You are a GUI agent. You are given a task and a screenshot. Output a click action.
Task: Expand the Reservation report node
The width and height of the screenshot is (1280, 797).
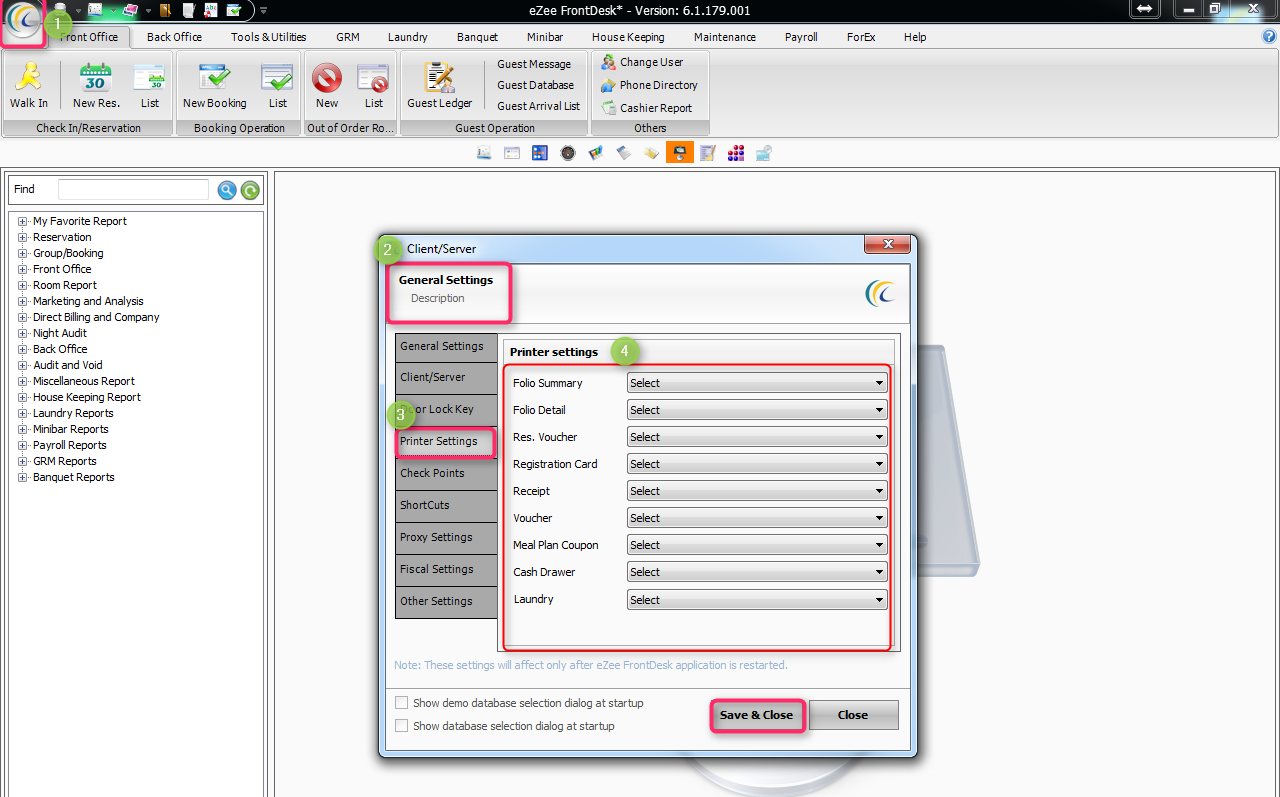click(x=23, y=237)
